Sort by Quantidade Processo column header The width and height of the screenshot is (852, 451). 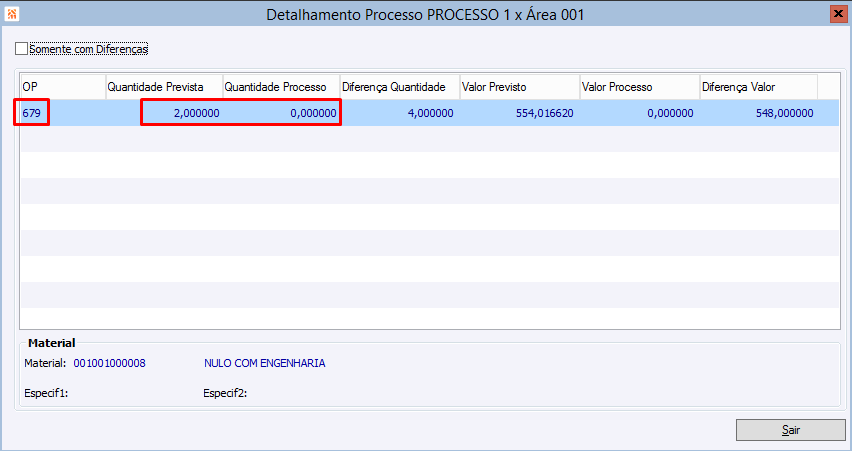(x=281, y=87)
